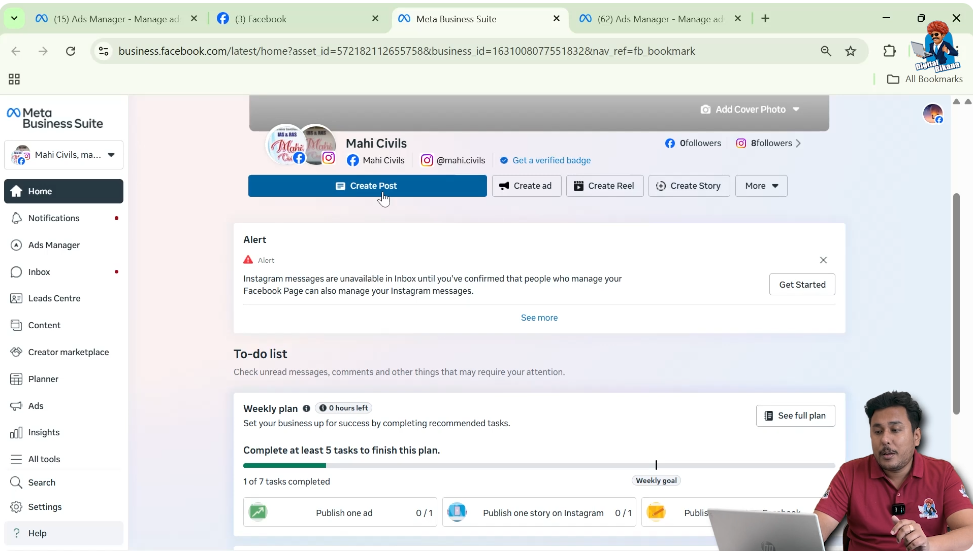
Task: Click the bookmark star icon
Action: pos(851,51)
